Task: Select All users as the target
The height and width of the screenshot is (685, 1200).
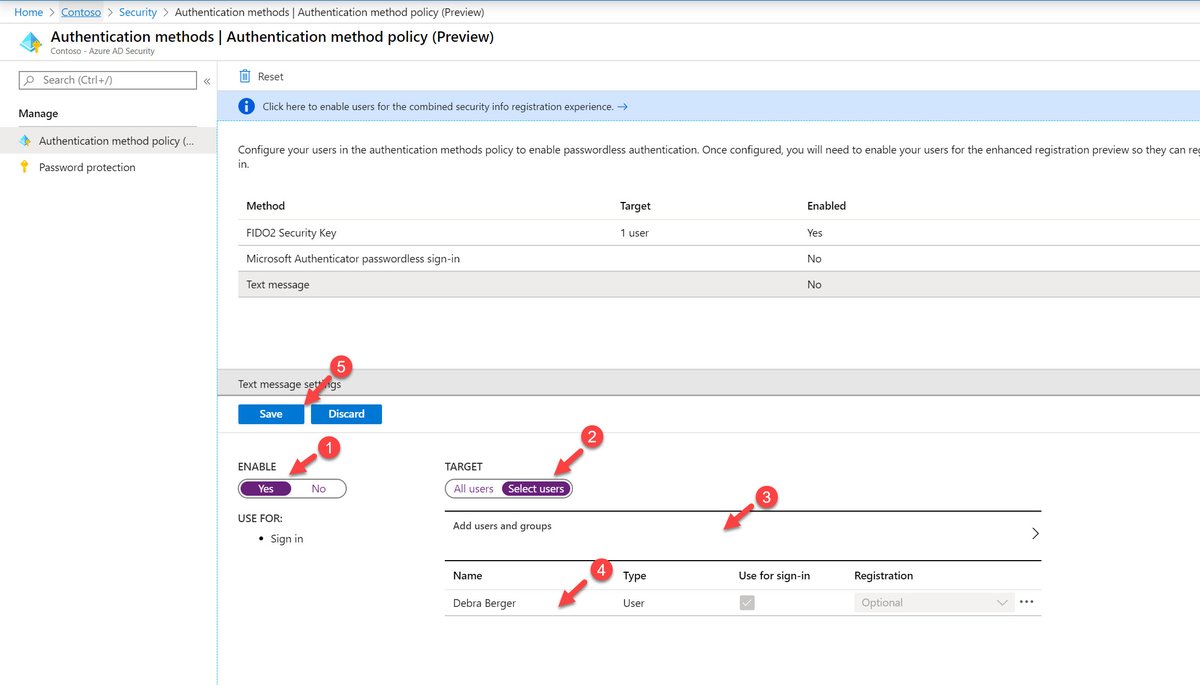Action: coord(471,488)
